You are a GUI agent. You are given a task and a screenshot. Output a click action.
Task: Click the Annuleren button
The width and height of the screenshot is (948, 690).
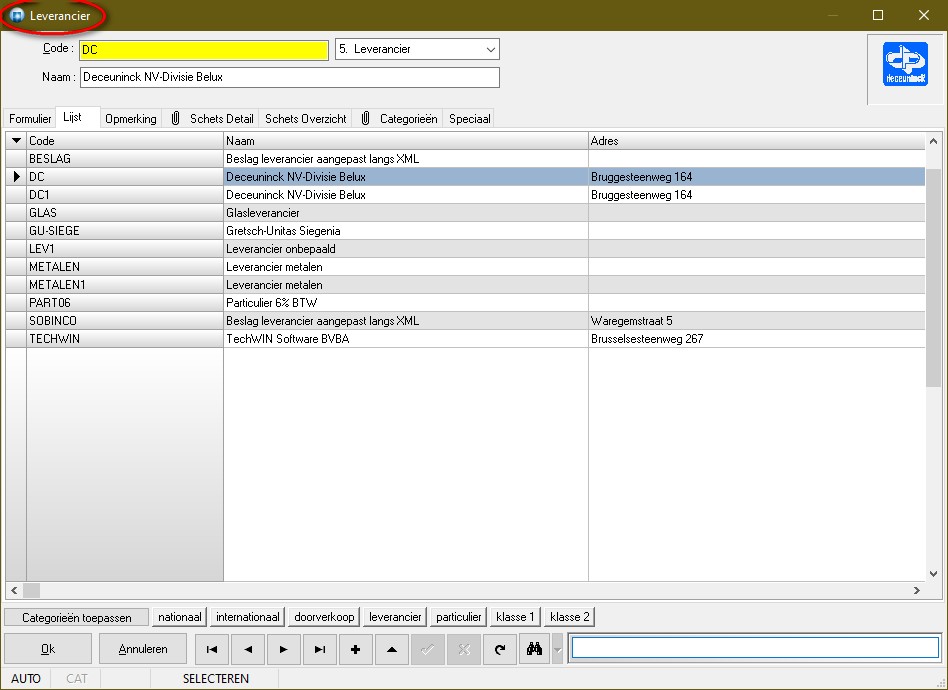[143, 649]
